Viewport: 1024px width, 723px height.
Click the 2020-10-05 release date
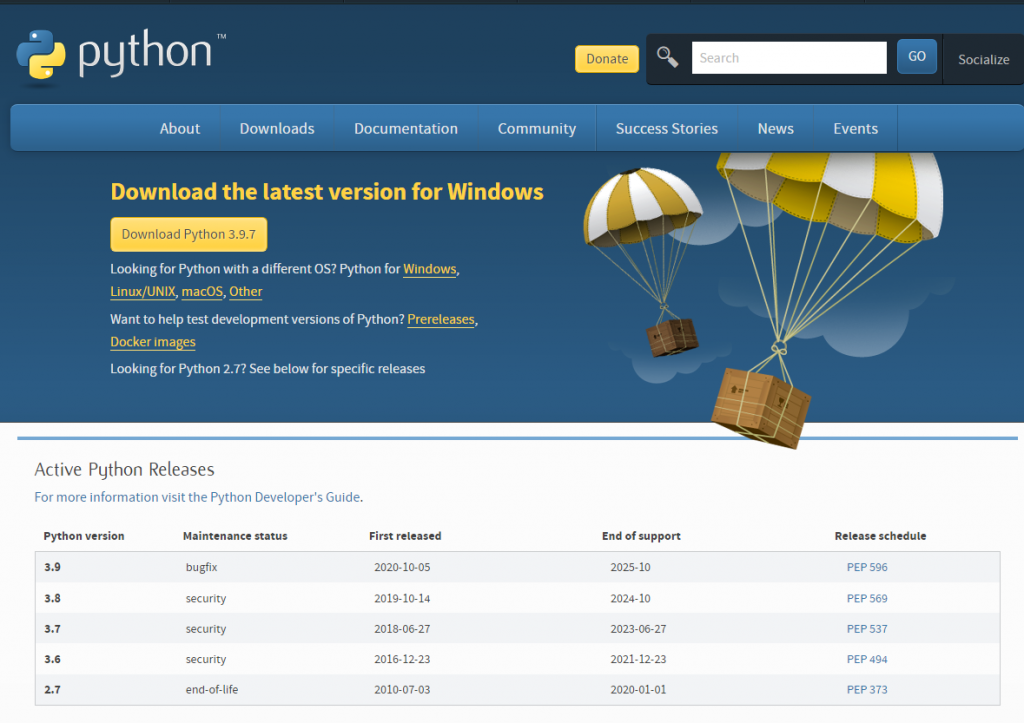402,567
